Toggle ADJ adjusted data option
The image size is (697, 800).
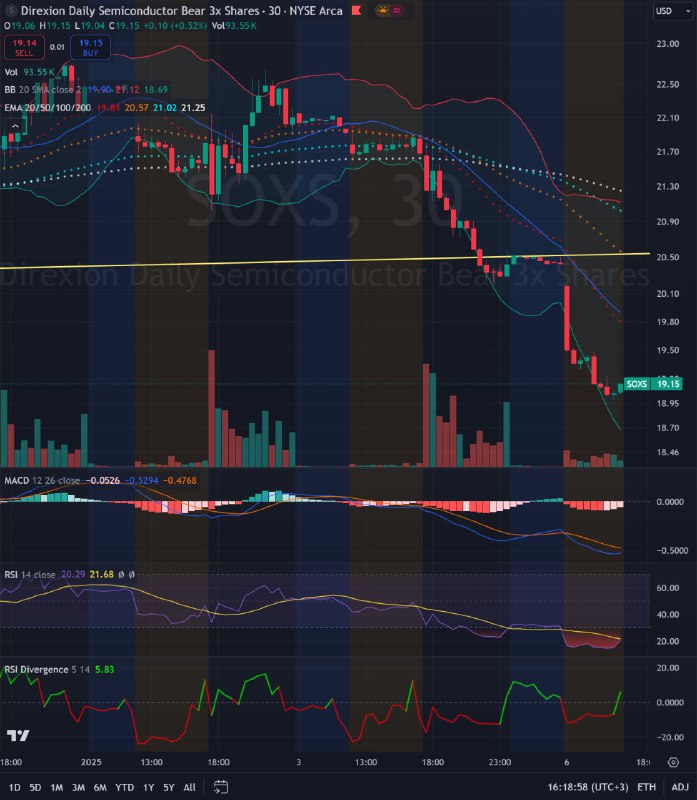pos(680,787)
